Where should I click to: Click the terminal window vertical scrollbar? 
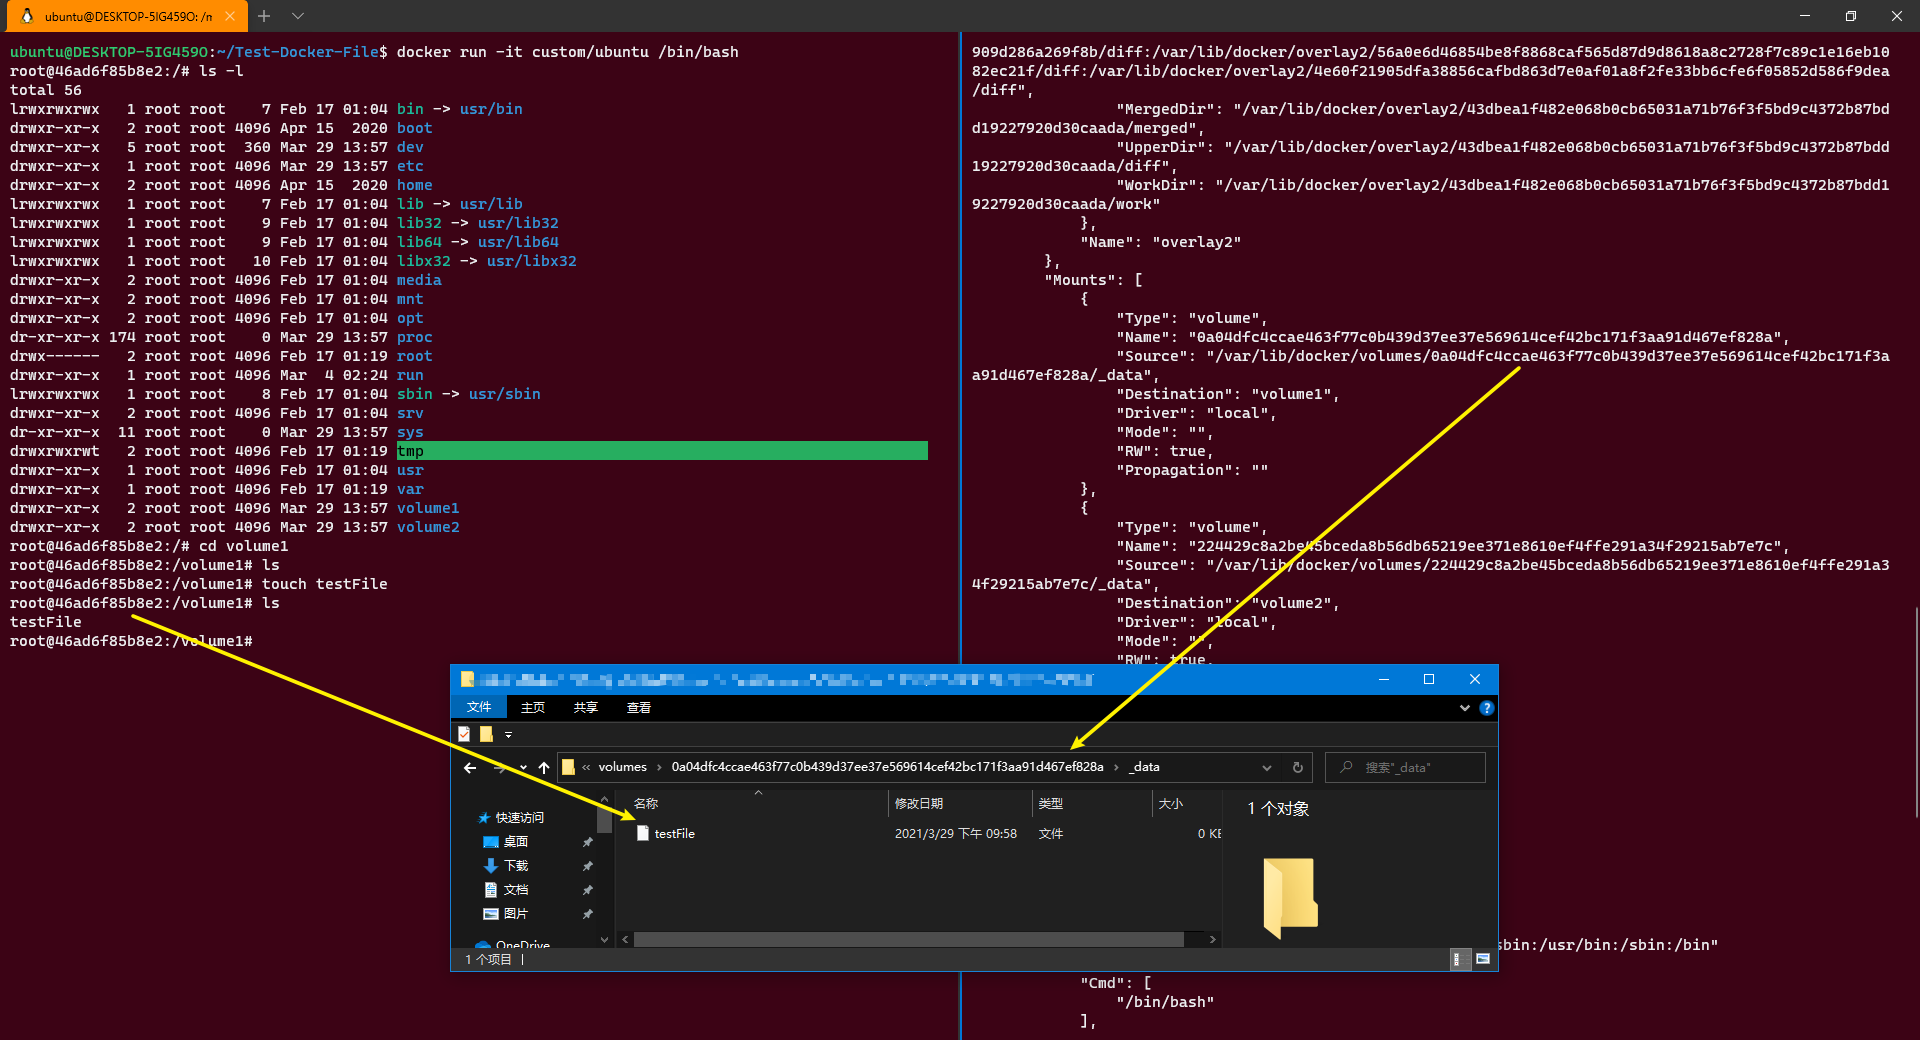[x=1915, y=712]
